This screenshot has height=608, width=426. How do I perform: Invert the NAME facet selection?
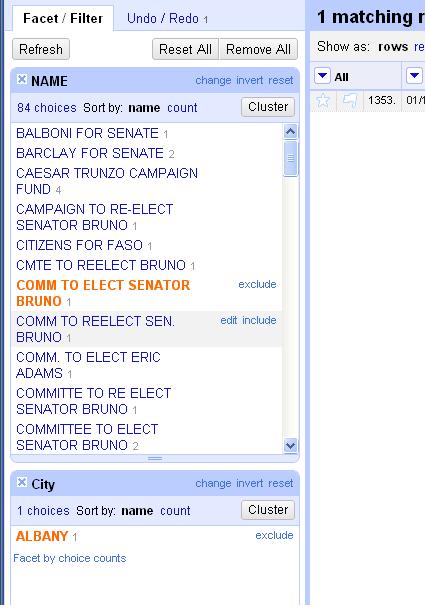(x=250, y=80)
